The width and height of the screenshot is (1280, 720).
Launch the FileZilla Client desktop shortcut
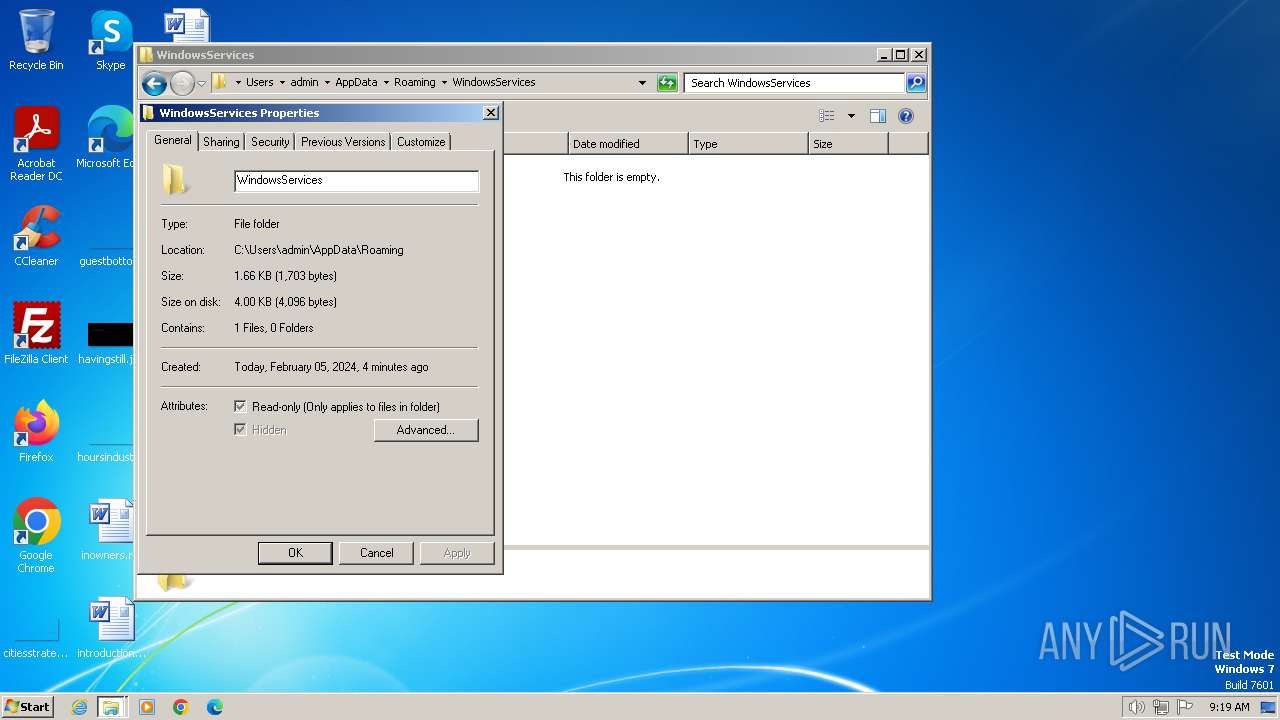click(36, 334)
